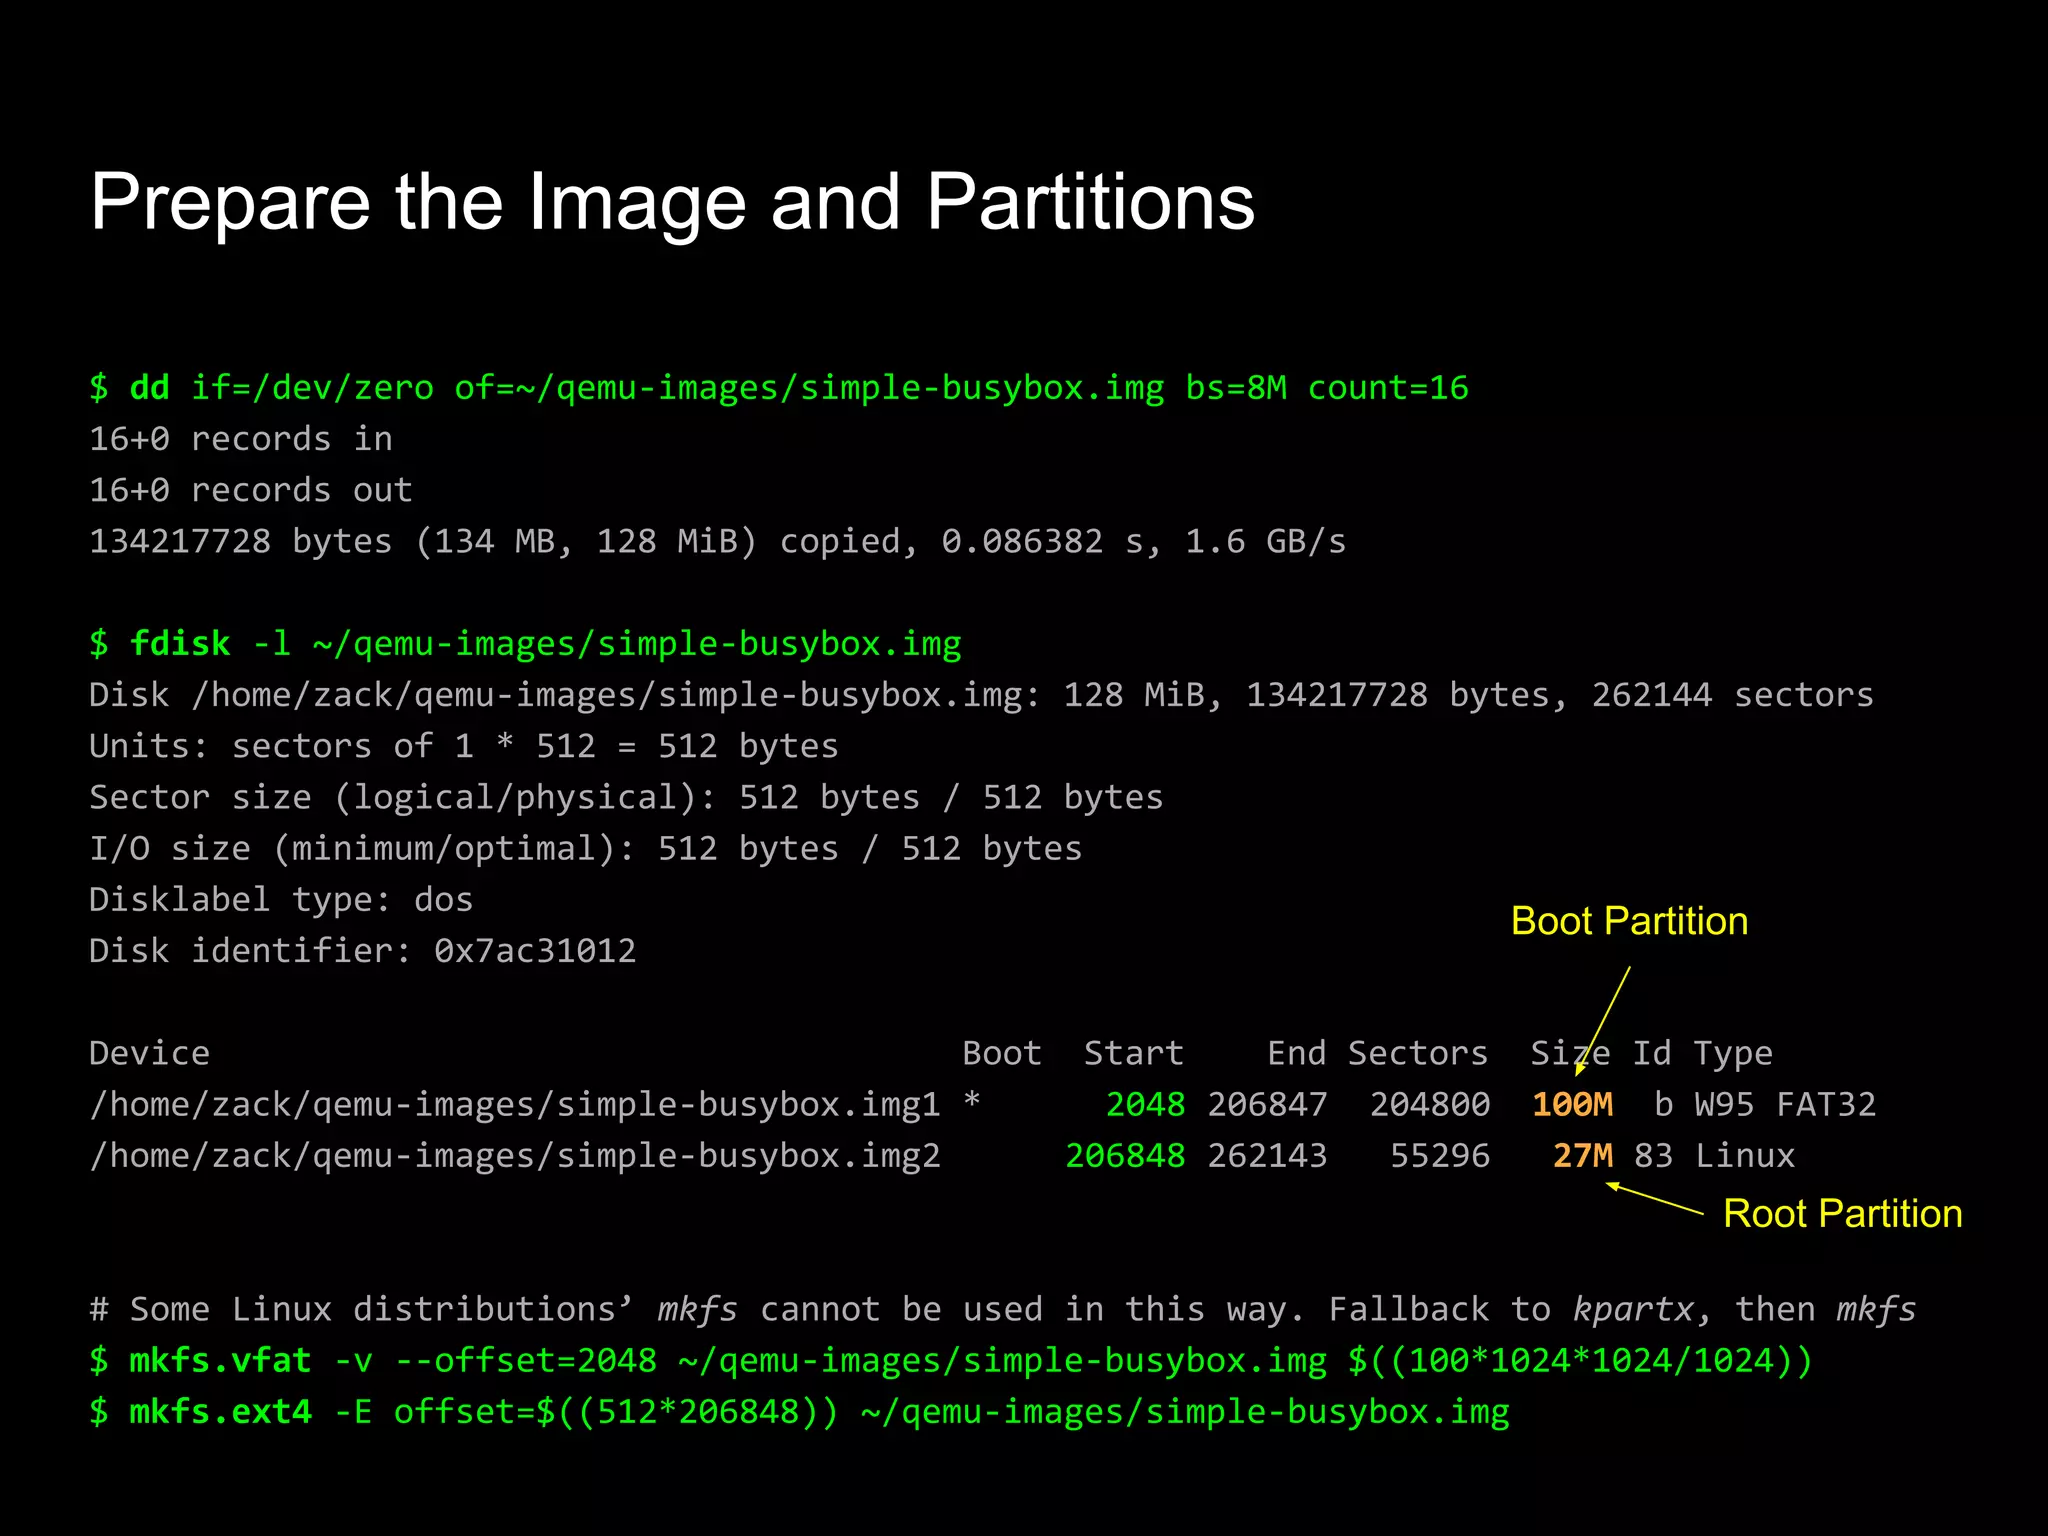Click the 'fdisk' command text
Screen dimensions: 2048x1536
[180, 644]
